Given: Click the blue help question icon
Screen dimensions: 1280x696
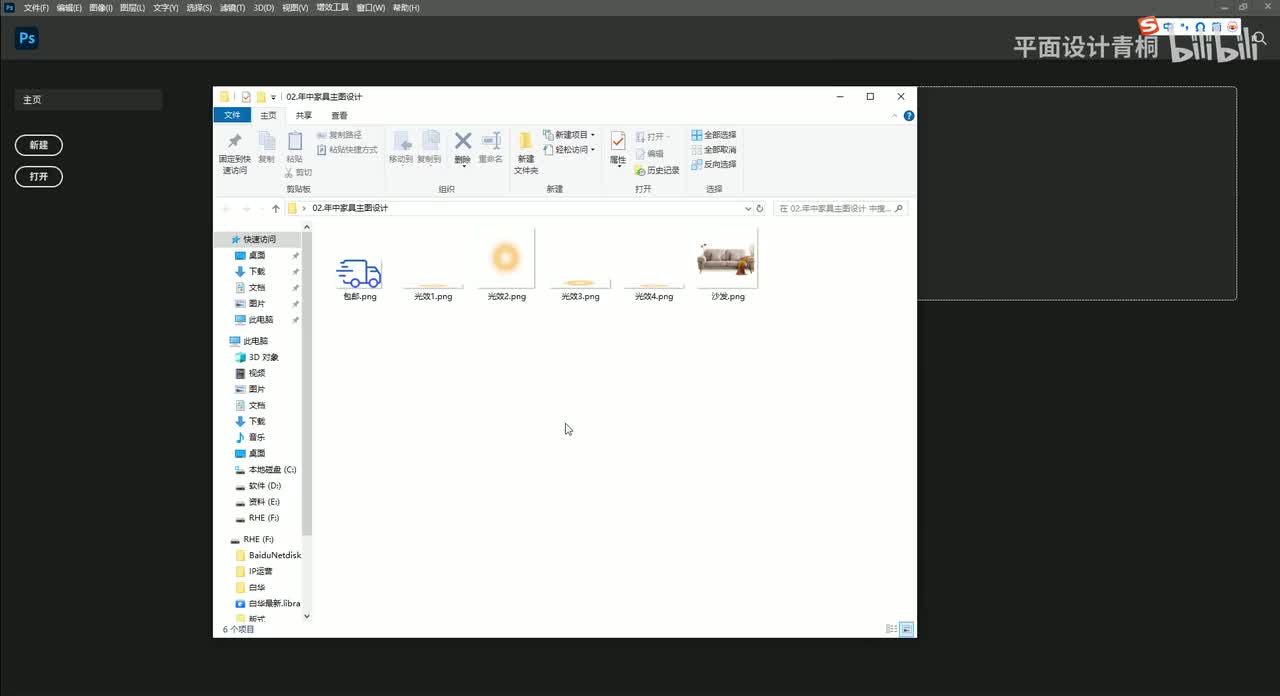Looking at the screenshot, I should coord(909,116).
